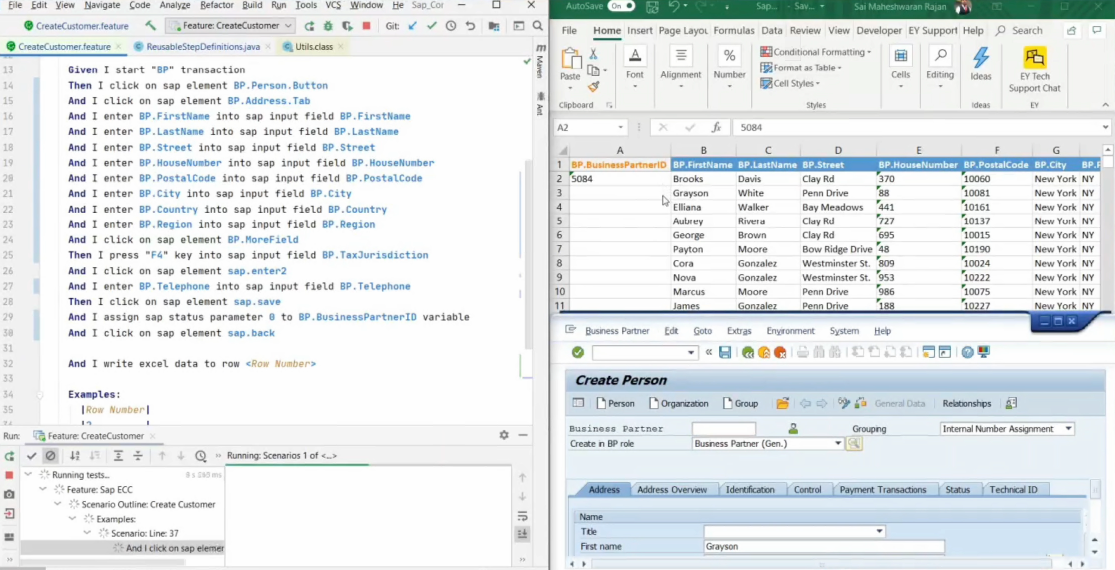The image size is (1115, 570).
Task: Click the IntelliJ search magnifier icon
Action: pyautogui.click(x=540, y=26)
